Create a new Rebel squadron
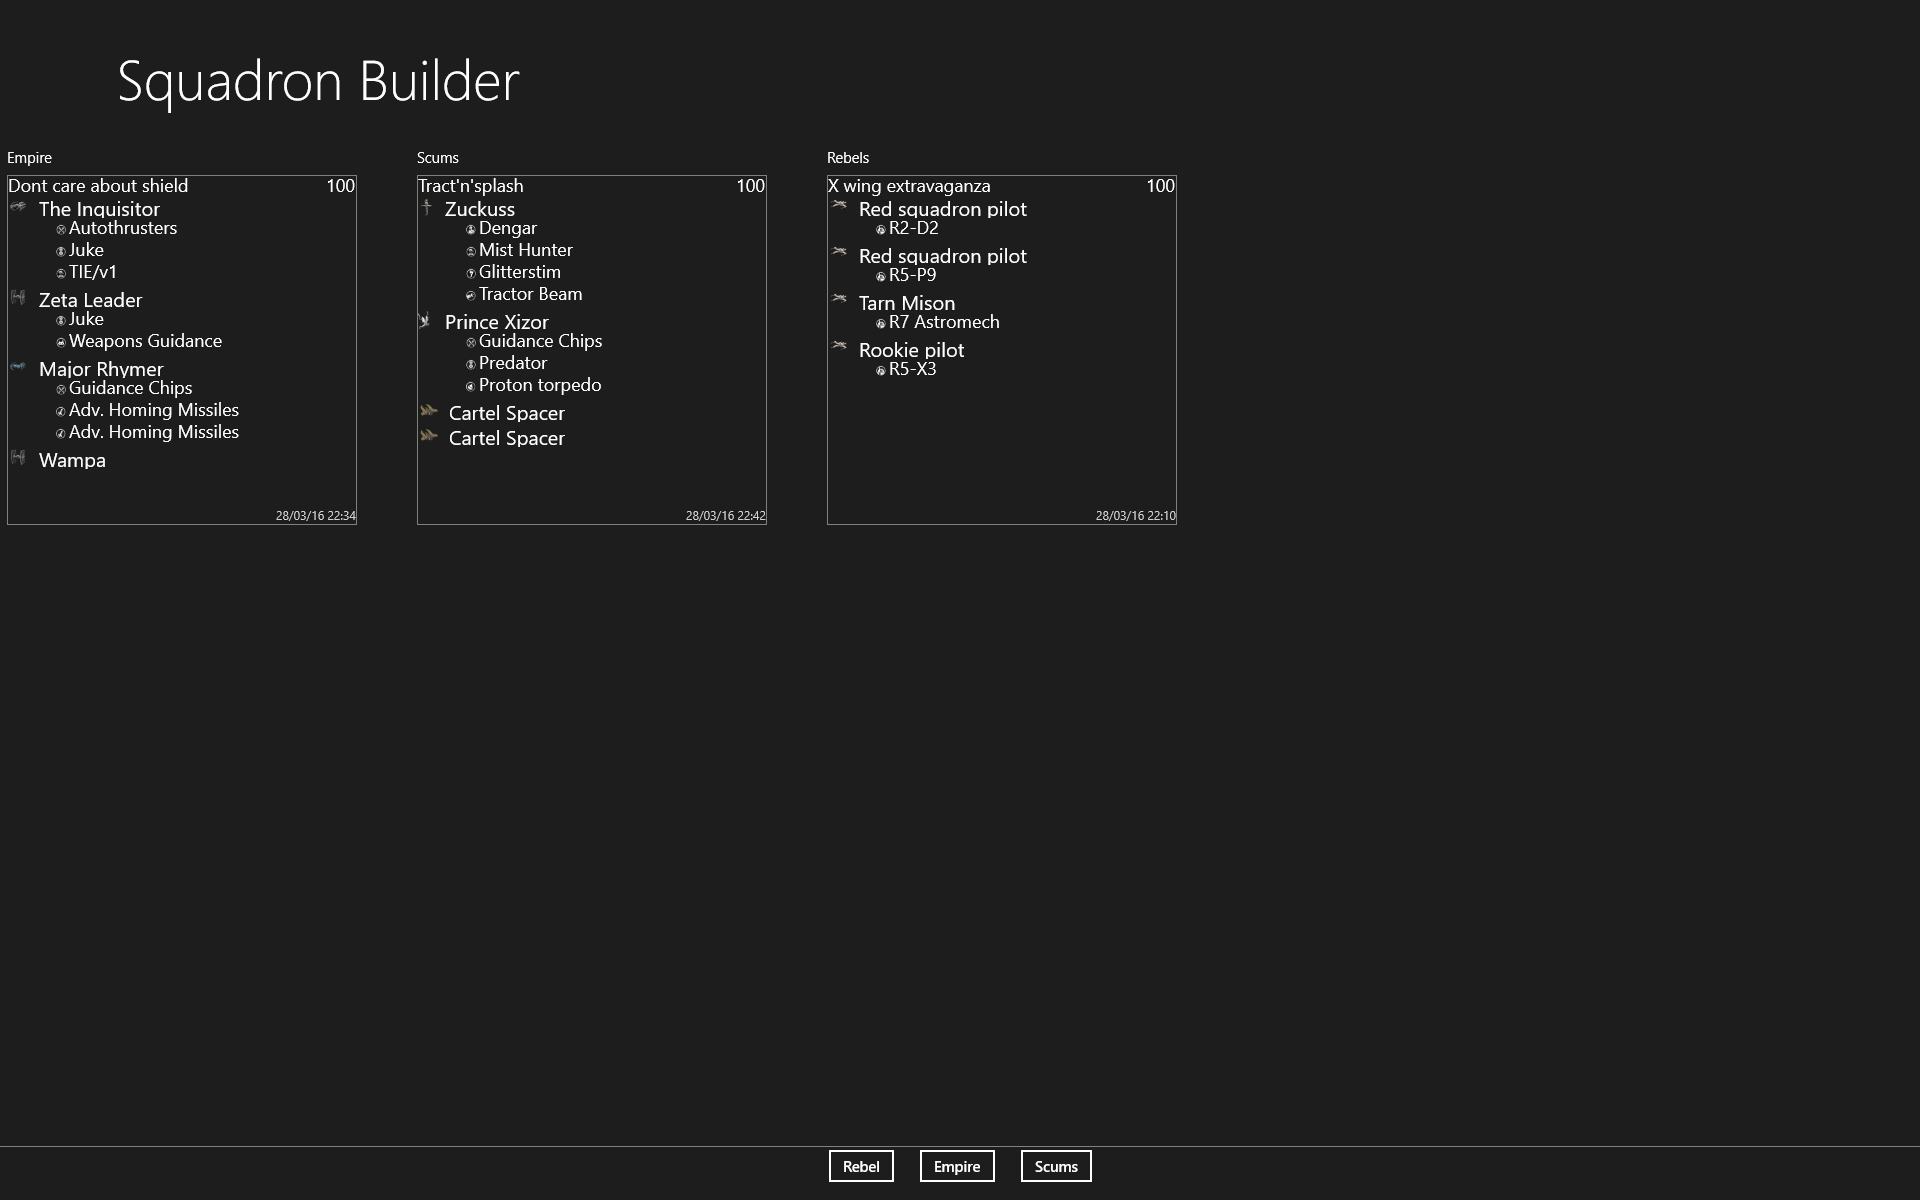Screen dimensions: 1920x1200 coord(860,1166)
